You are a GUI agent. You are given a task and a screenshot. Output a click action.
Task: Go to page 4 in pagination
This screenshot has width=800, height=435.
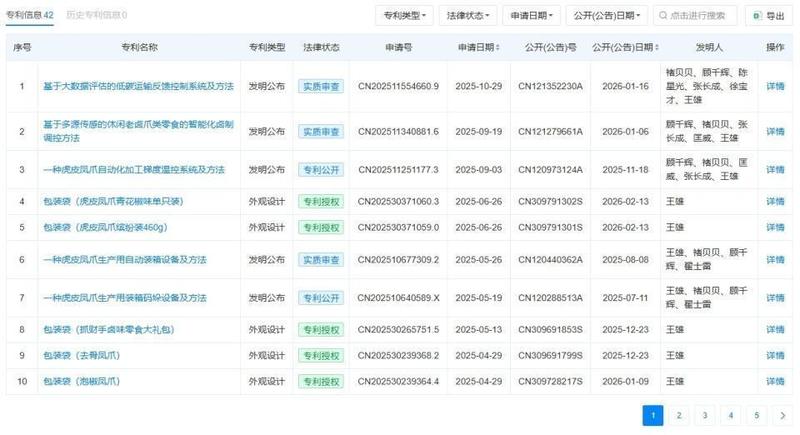click(x=731, y=415)
